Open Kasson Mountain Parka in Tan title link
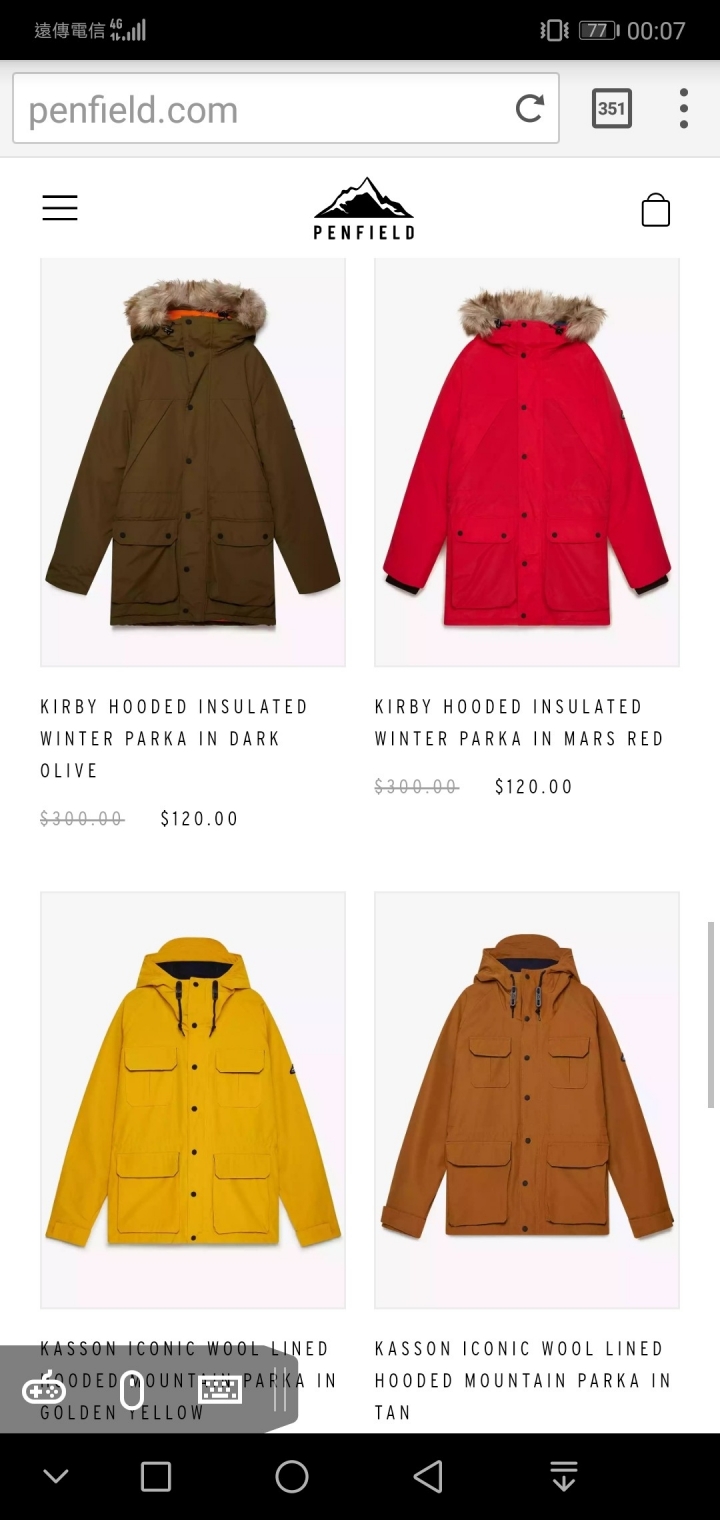The width and height of the screenshot is (720, 1520). coord(523,1380)
